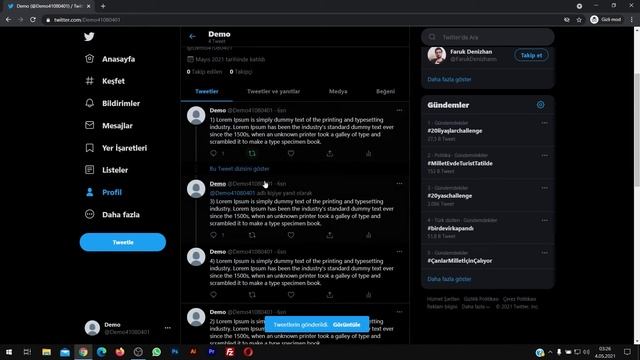Open options for #20liyaşlarchallenge trend

click(x=544, y=123)
